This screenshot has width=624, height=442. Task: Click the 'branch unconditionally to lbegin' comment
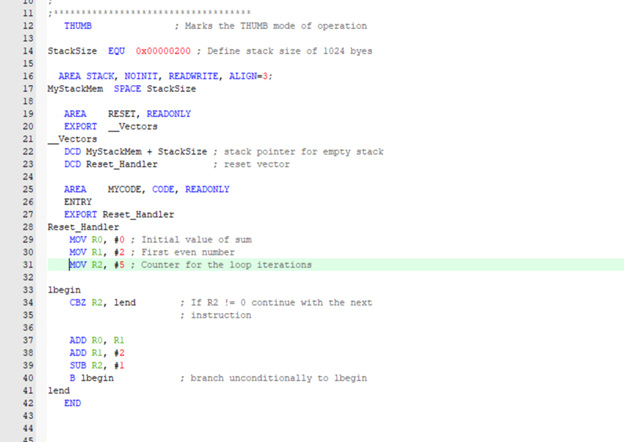click(x=273, y=378)
